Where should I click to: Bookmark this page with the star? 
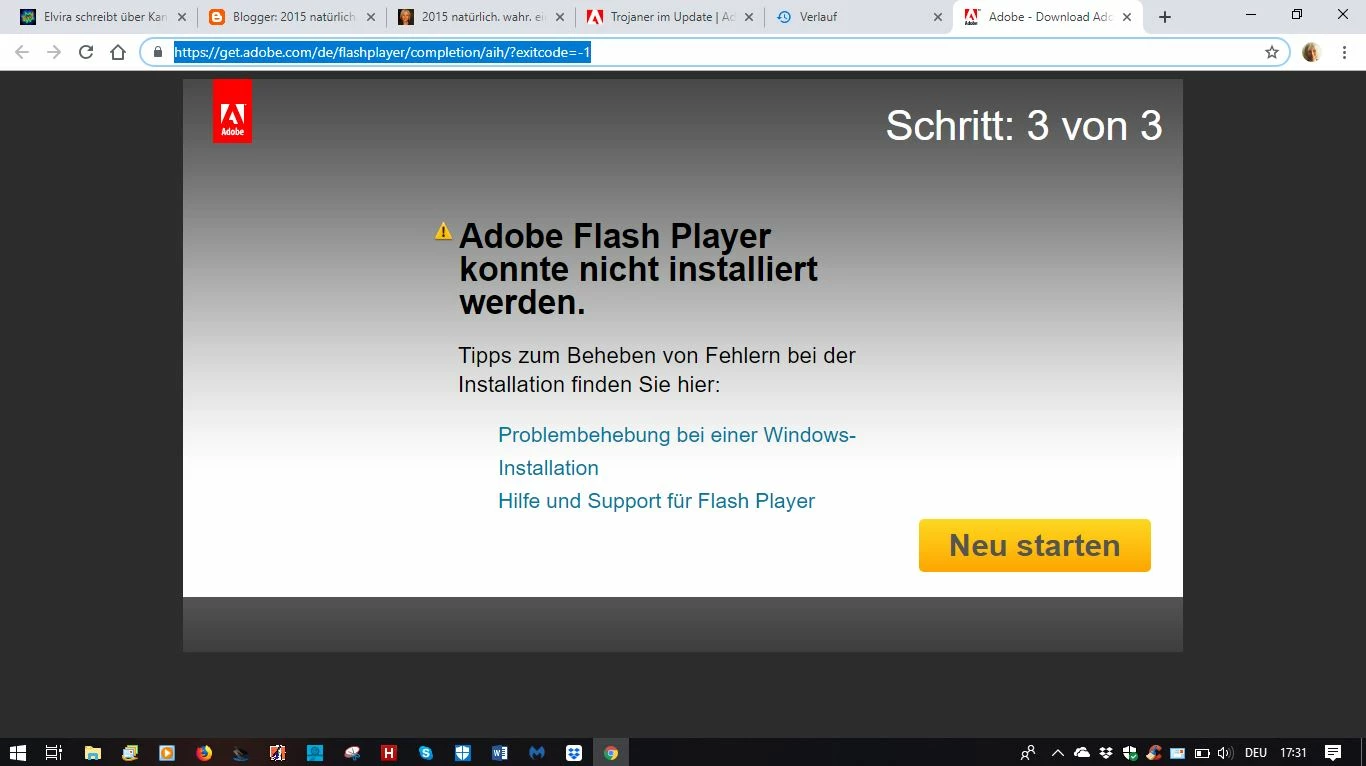(x=1272, y=52)
